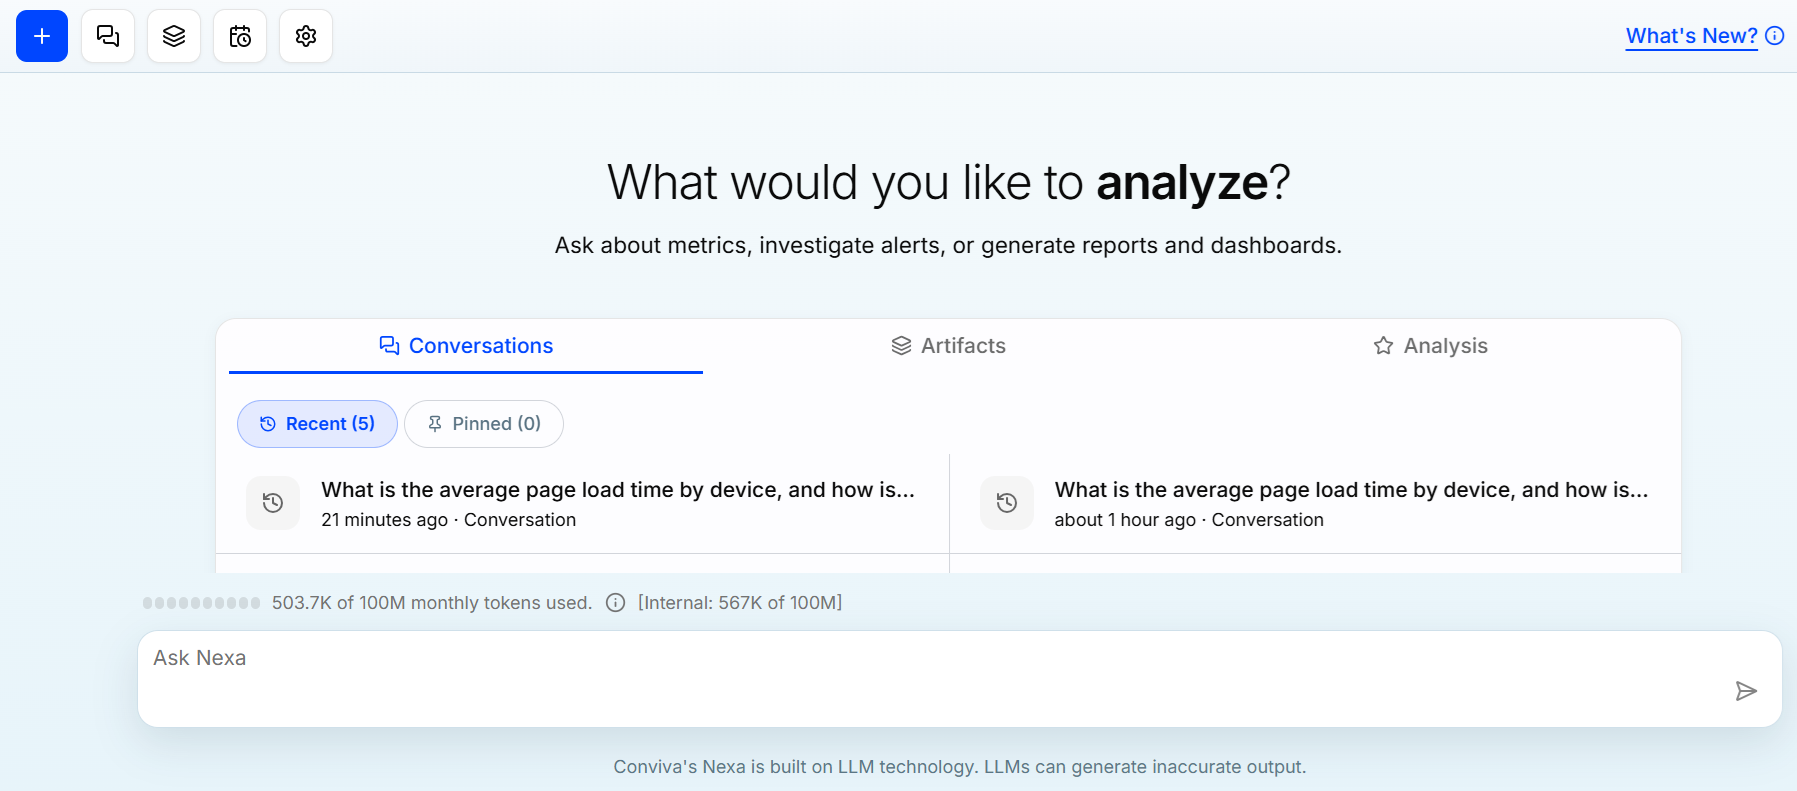Switch to the Analysis tab
This screenshot has width=1797, height=791.
tap(1430, 346)
